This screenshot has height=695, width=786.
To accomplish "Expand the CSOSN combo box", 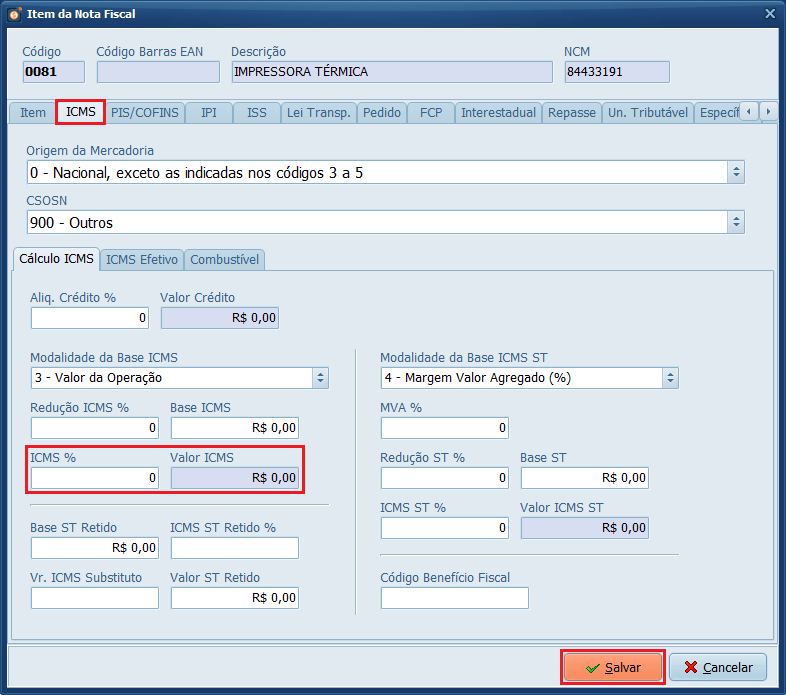I will (736, 222).
